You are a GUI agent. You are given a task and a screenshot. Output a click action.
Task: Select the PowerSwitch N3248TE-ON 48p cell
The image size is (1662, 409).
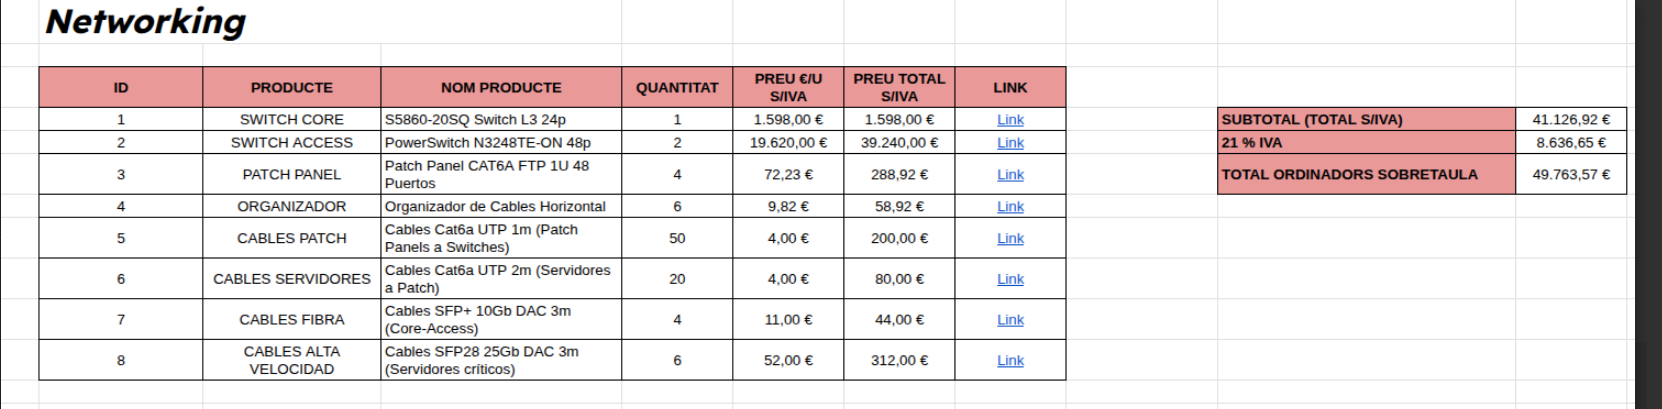pyautogui.click(x=501, y=143)
